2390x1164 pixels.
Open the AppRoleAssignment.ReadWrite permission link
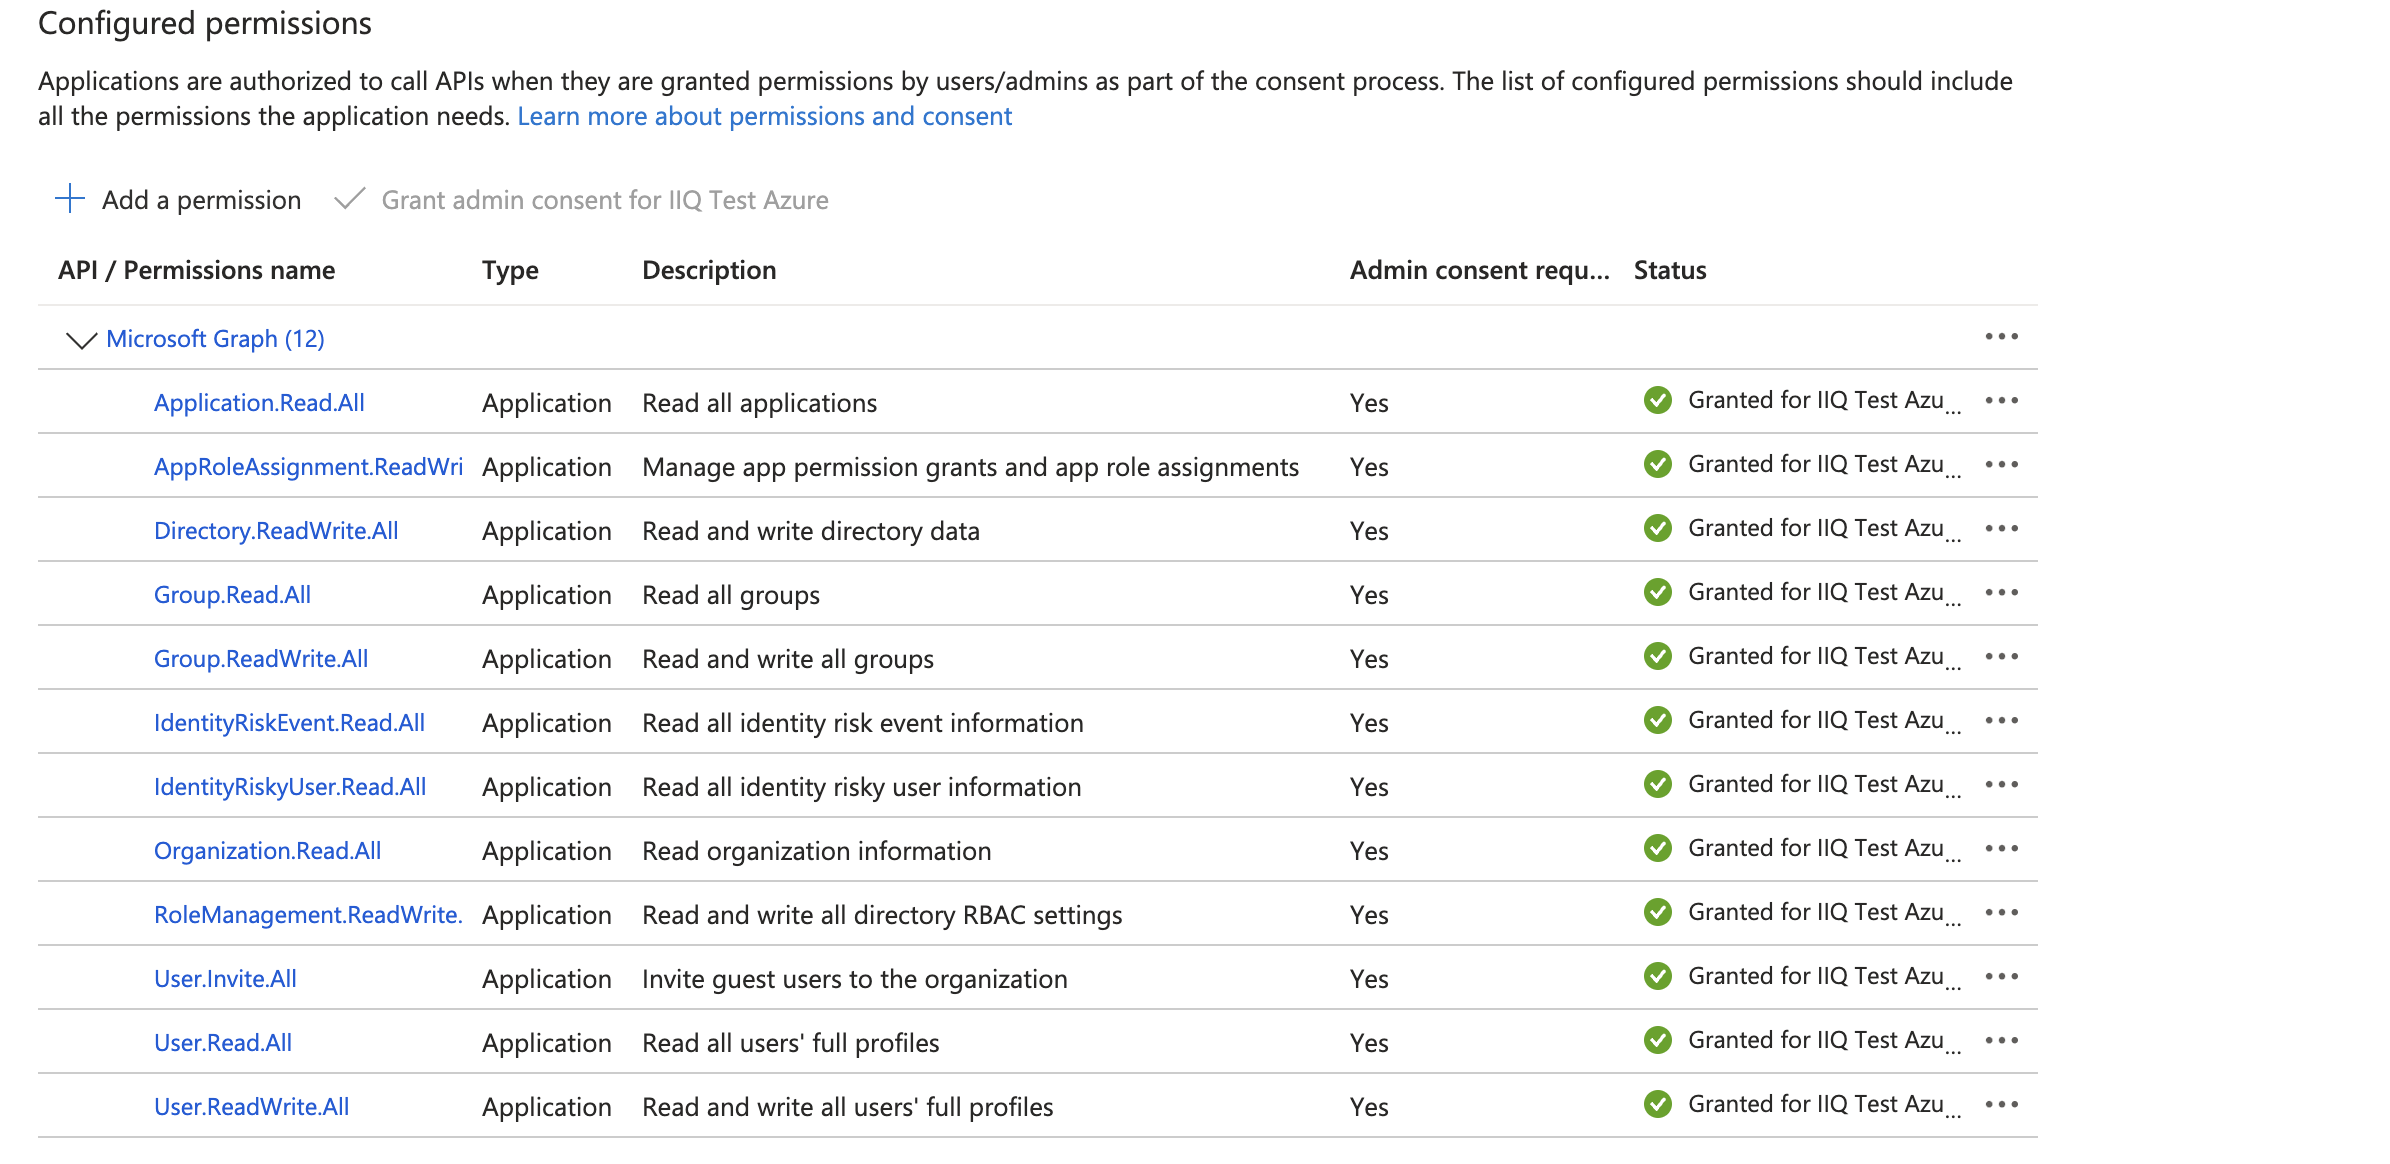pyautogui.click(x=308, y=467)
